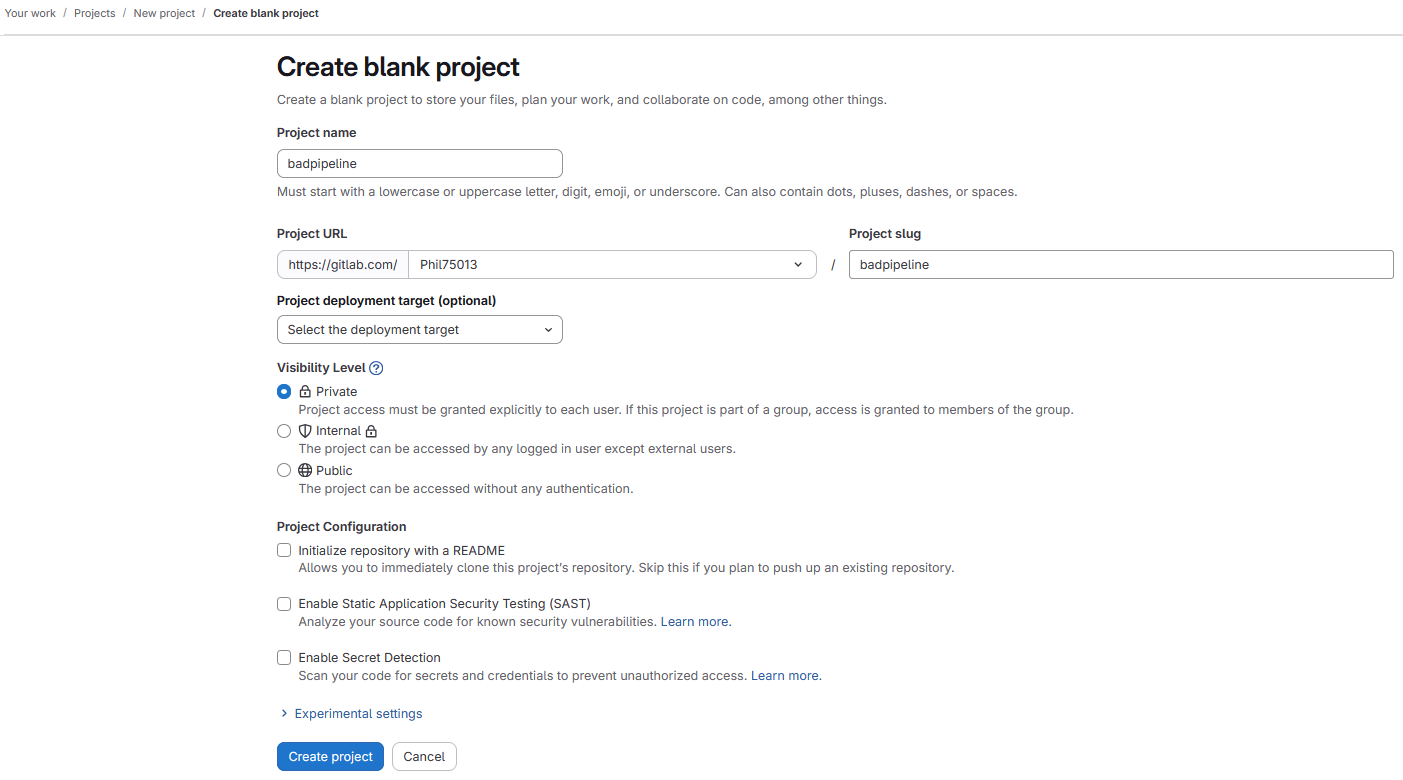
Task: Choose the Internal visibility radio button
Action: pos(284,431)
